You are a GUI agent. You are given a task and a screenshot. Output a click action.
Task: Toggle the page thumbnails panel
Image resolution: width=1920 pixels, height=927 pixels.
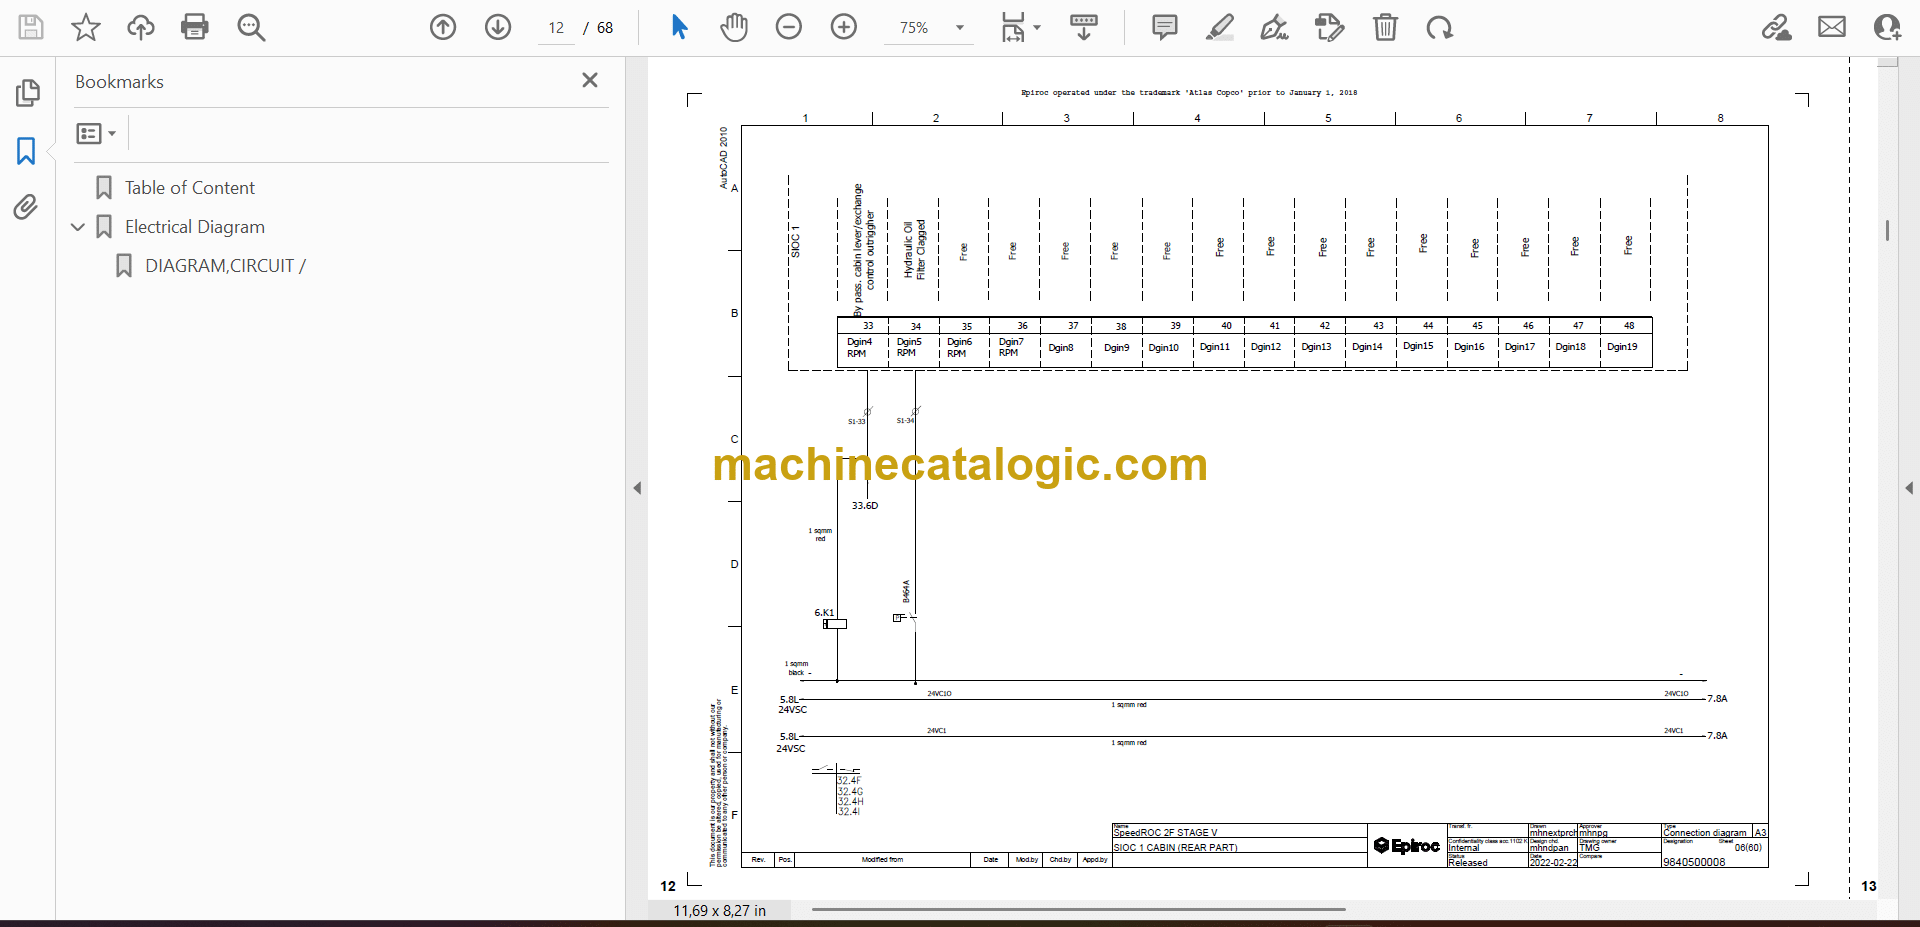[27, 93]
